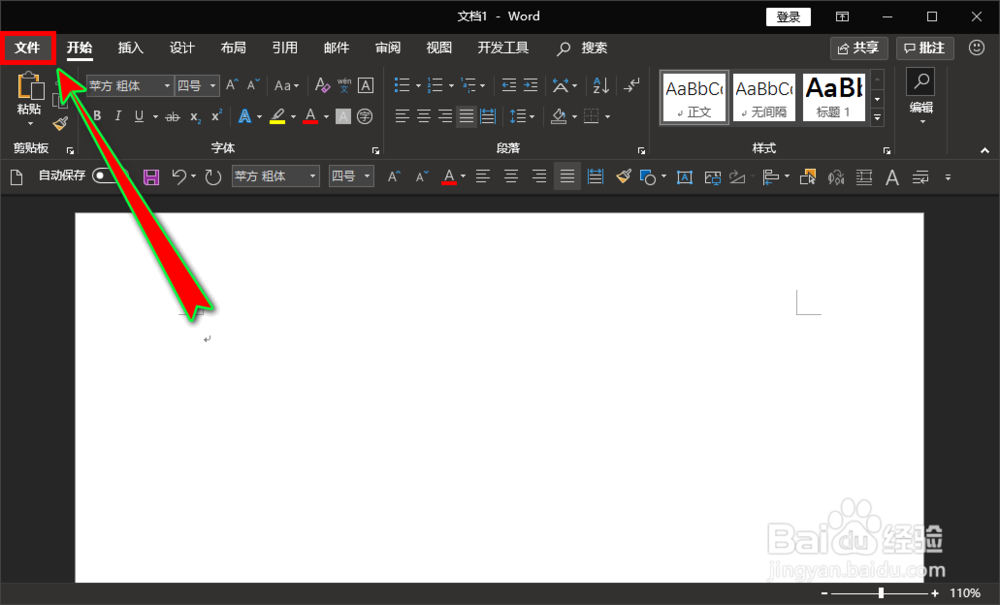Click the Redo icon in quick access toolbar
1000x605 pixels.
pos(213,177)
